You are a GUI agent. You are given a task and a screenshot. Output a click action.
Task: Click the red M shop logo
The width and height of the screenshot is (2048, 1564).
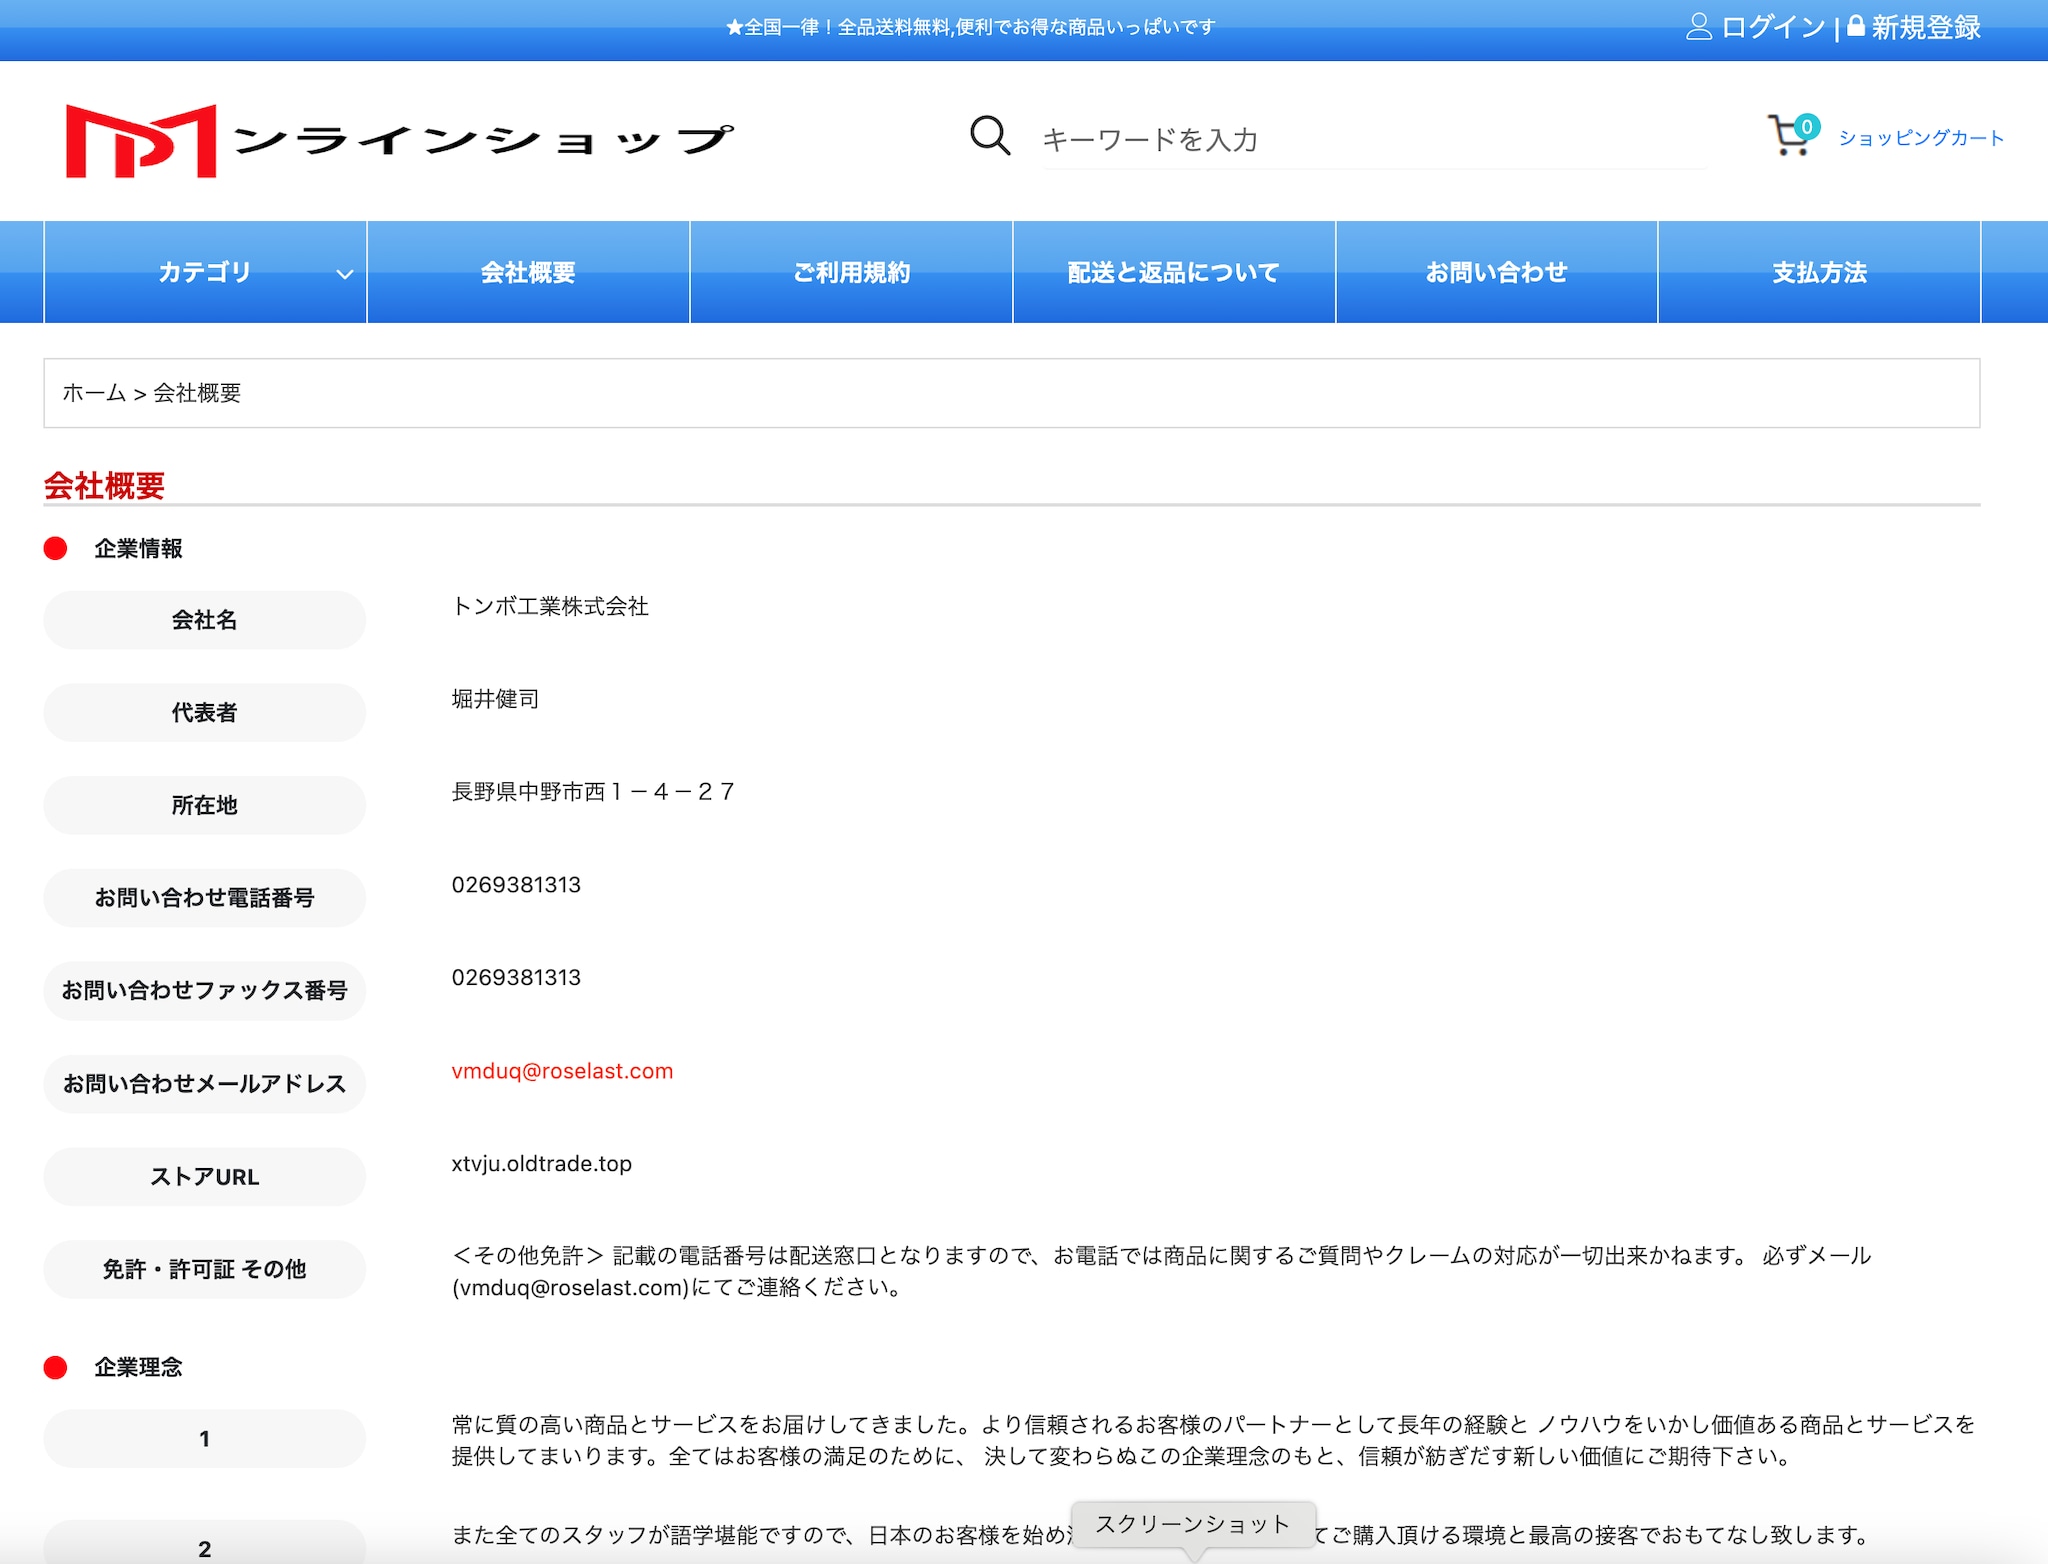tap(141, 141)
